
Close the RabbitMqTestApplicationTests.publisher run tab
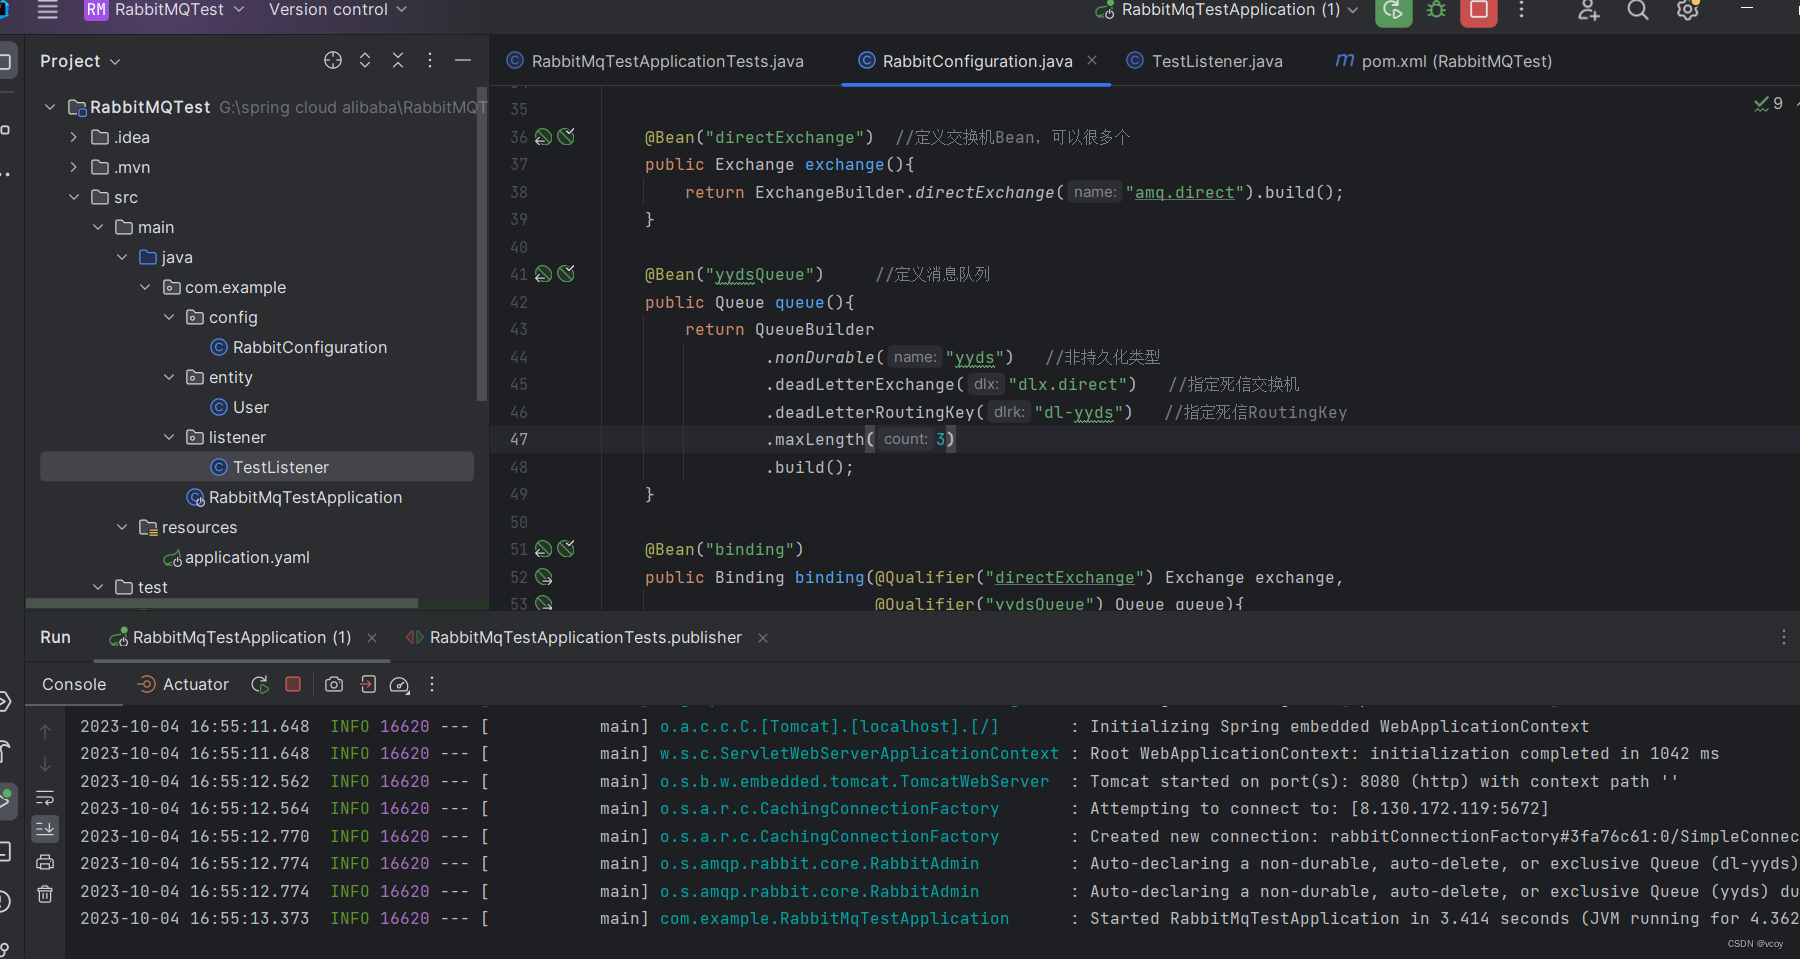tap(763, 637)
